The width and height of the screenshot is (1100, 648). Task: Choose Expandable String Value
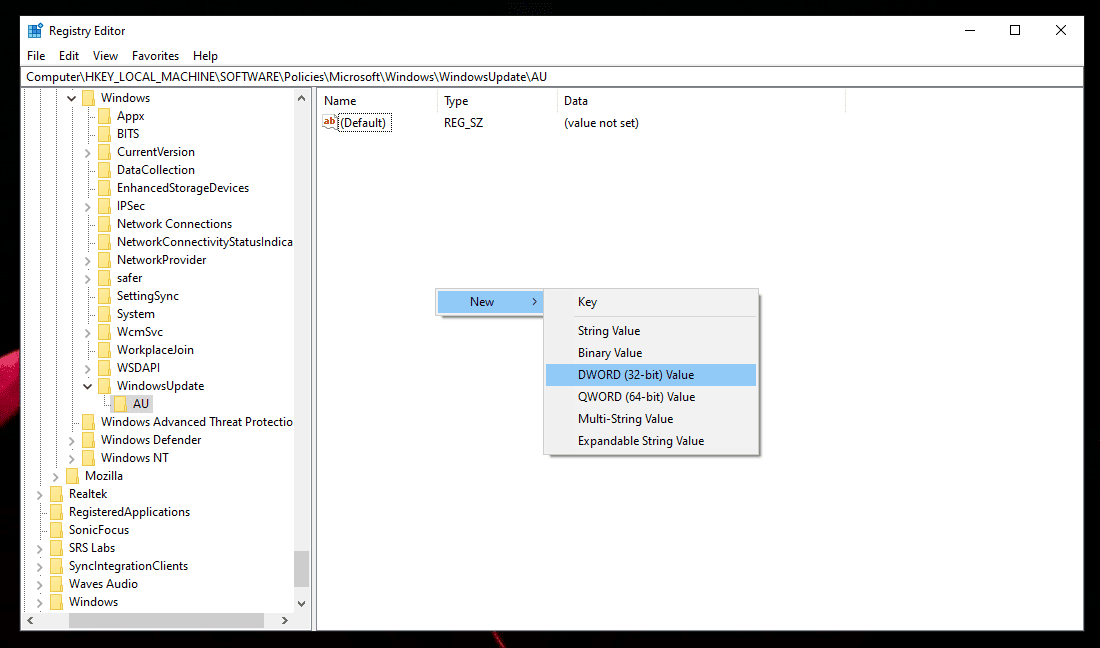coord(651,441)
